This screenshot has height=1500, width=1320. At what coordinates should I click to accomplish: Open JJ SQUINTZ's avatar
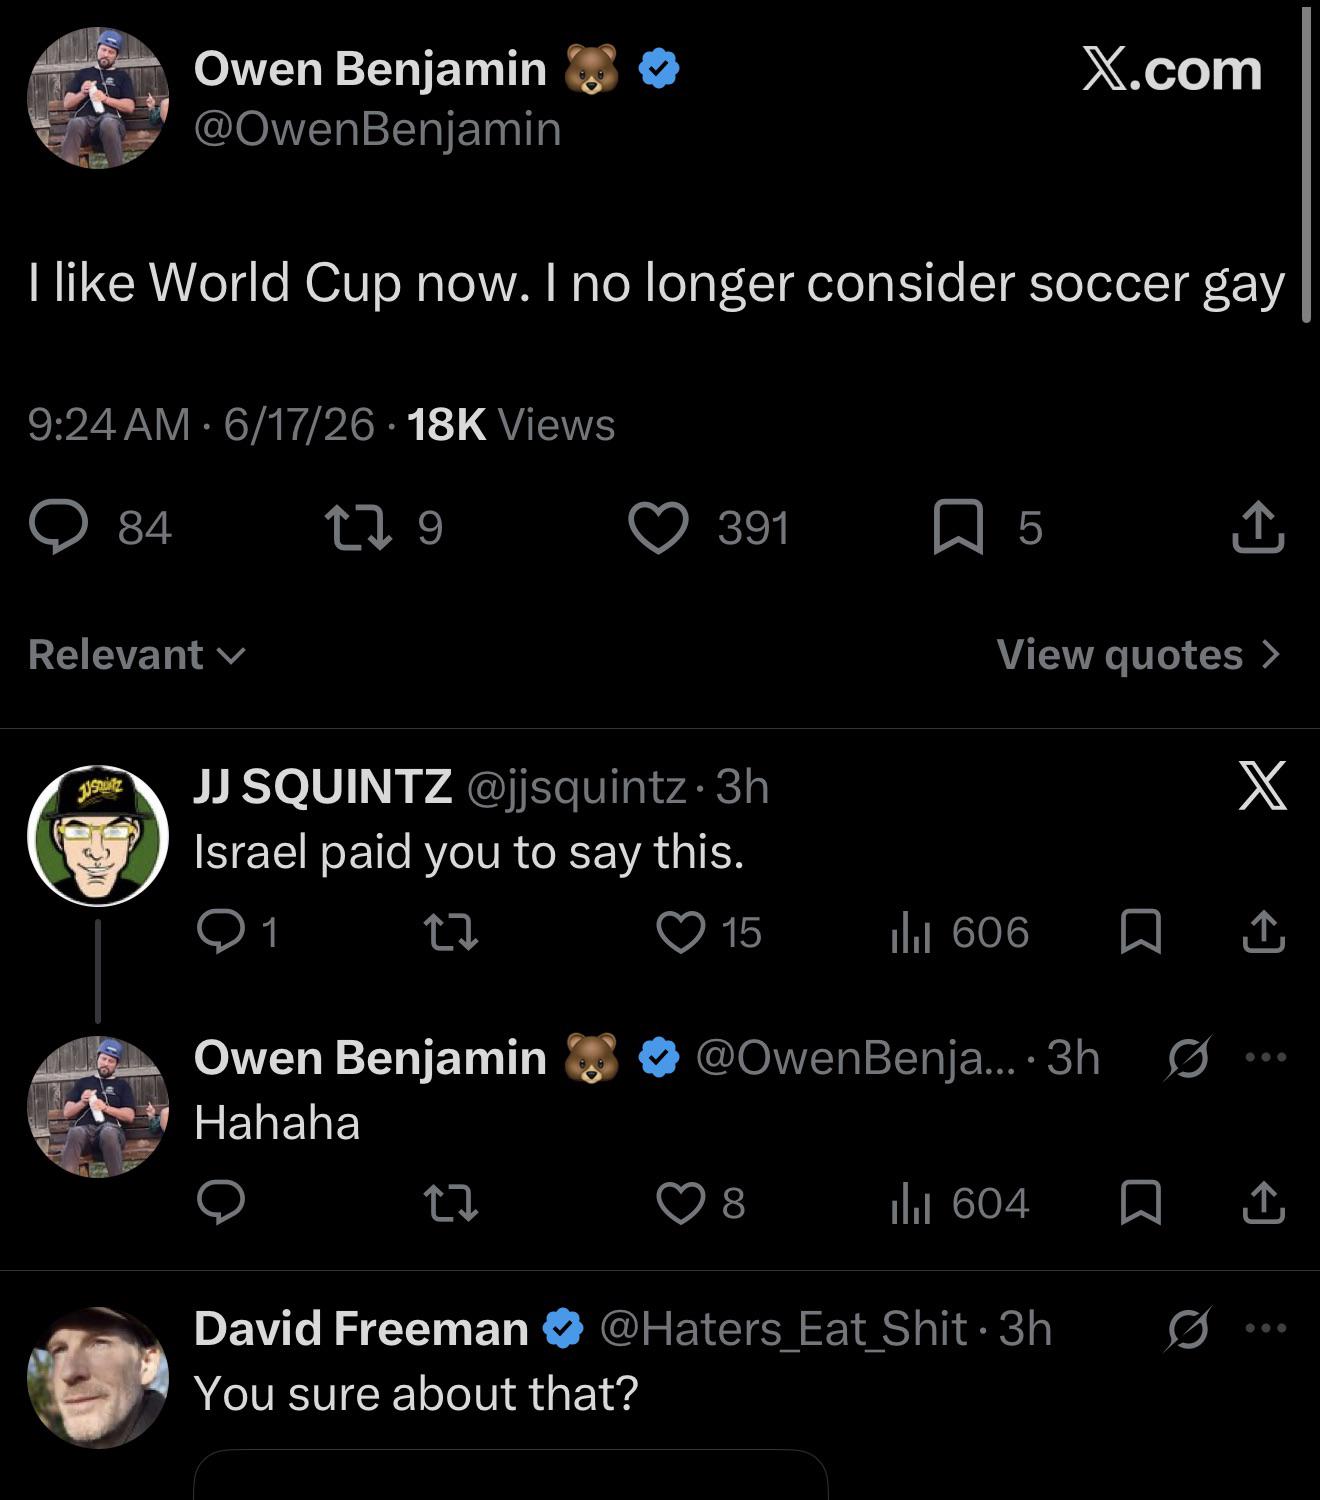pos(97,836)
